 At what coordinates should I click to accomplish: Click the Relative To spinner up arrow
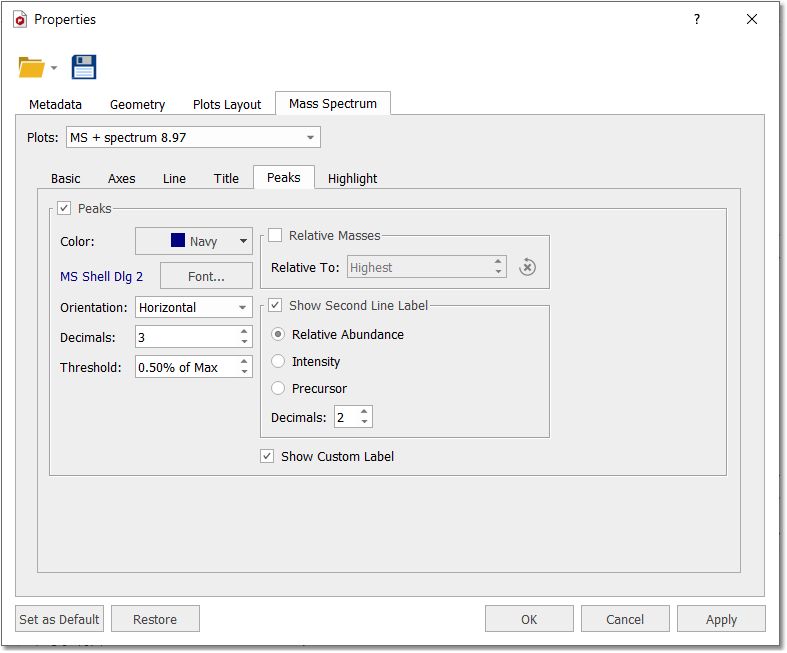pos(498,262)
